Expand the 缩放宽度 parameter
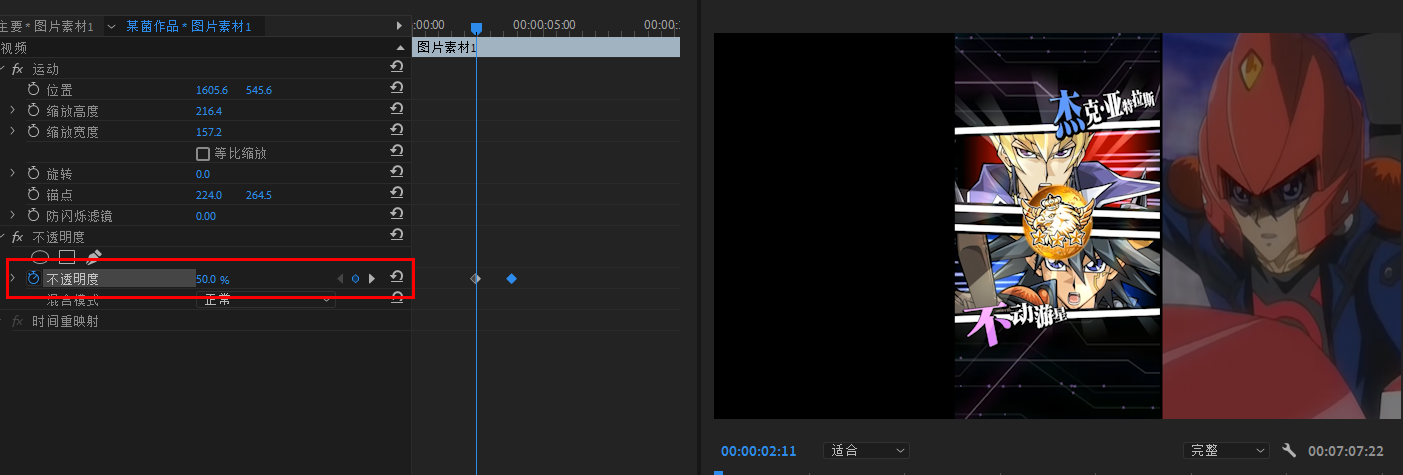Viewport: 1403px width, 475px height. (x=12, y=131)
